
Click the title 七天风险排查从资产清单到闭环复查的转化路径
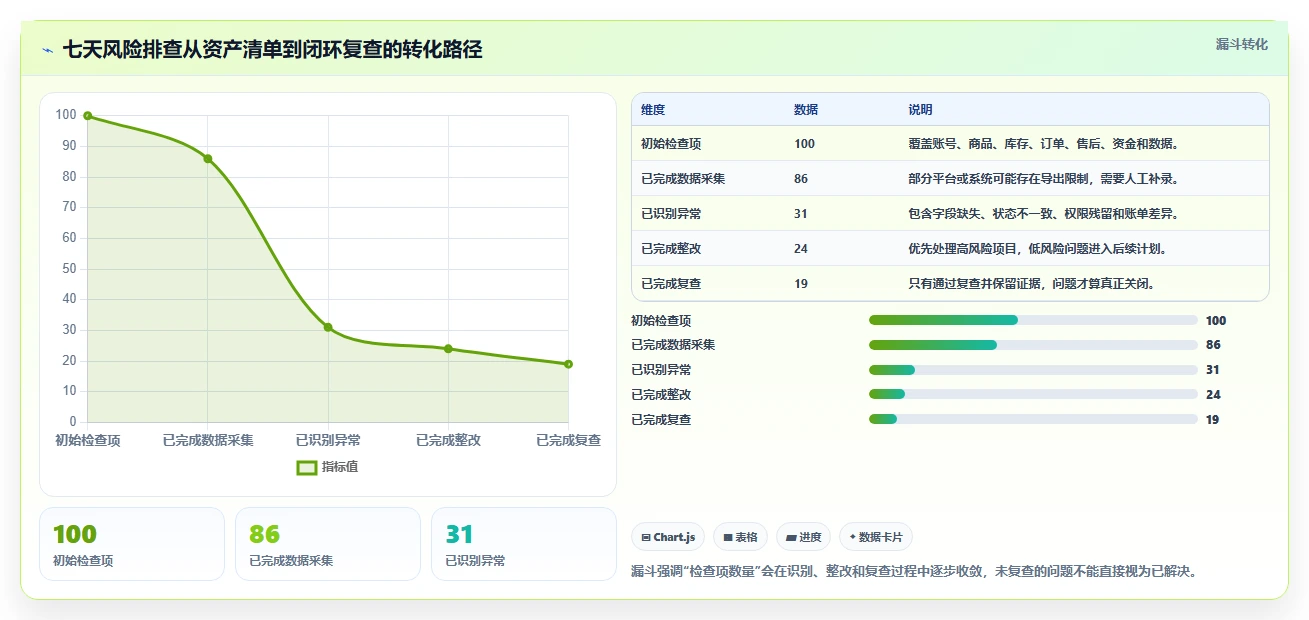[272, 49]
